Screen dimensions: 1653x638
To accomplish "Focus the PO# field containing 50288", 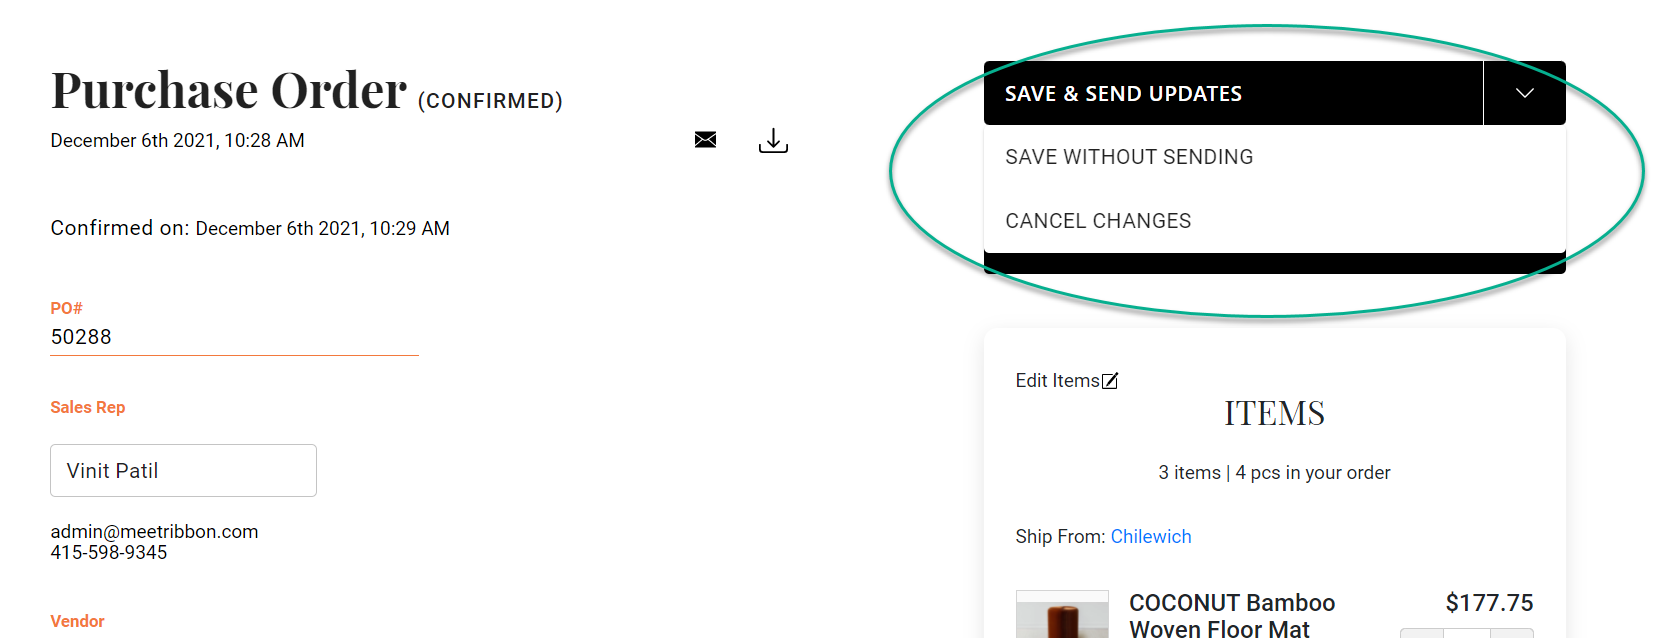I will (x=234, y=337).
